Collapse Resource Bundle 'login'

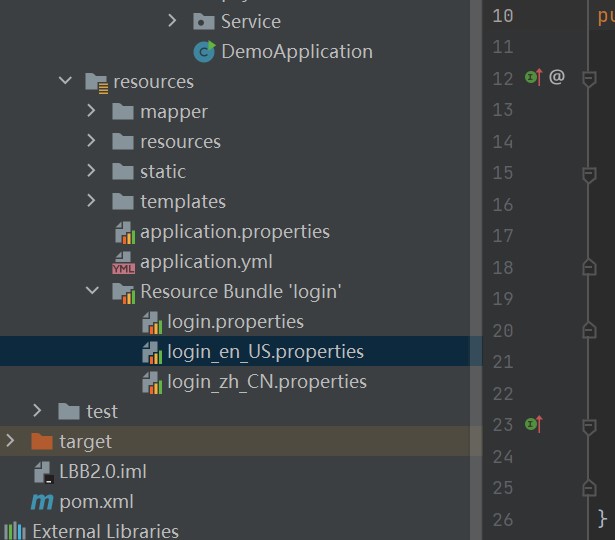click(x=93, y=291)
